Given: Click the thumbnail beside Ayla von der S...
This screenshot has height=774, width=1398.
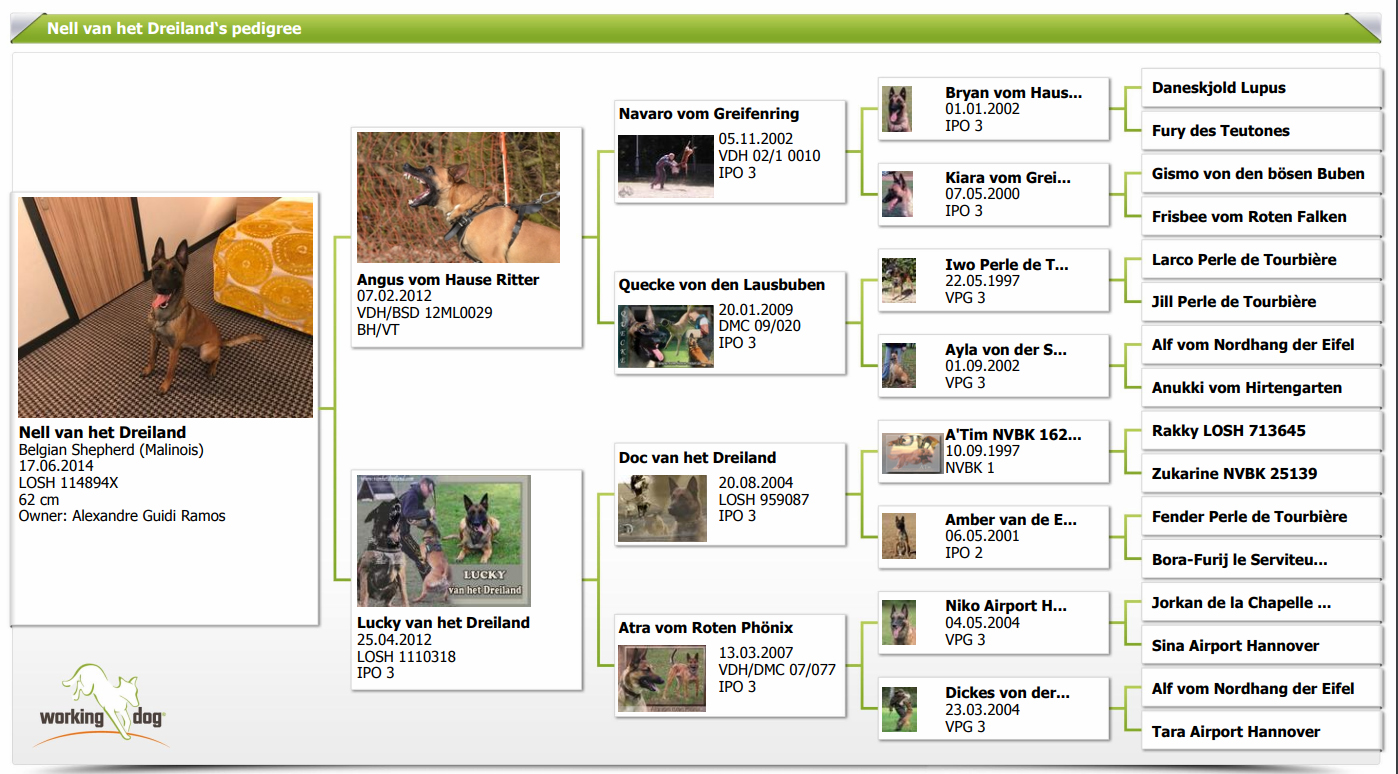Looking at the screenshot, I should (899, 366).
